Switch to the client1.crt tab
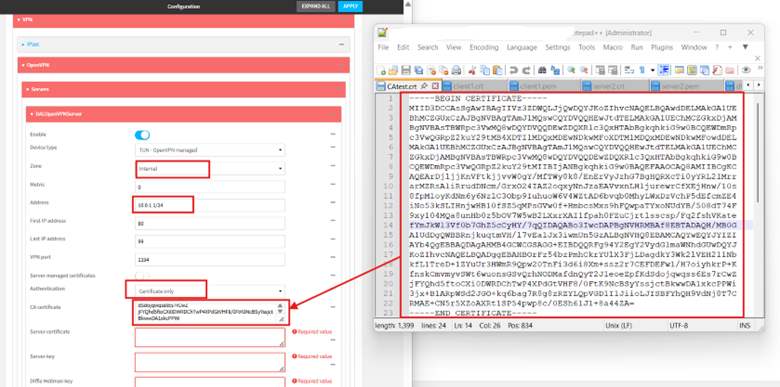Viewport: 780px width, 387px height. [x=475, y=86]
